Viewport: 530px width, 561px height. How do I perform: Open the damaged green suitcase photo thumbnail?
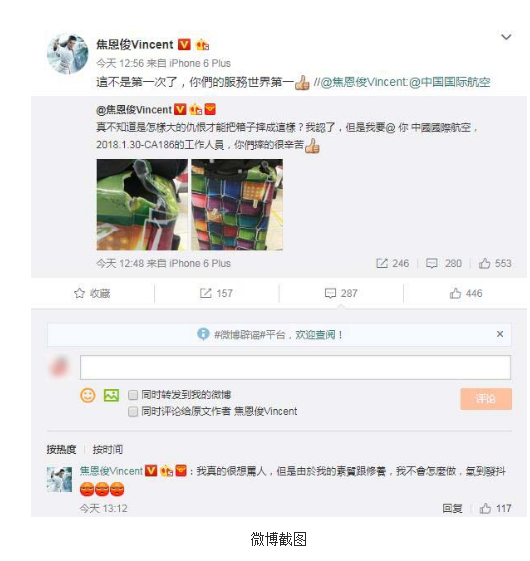(142, 205)
